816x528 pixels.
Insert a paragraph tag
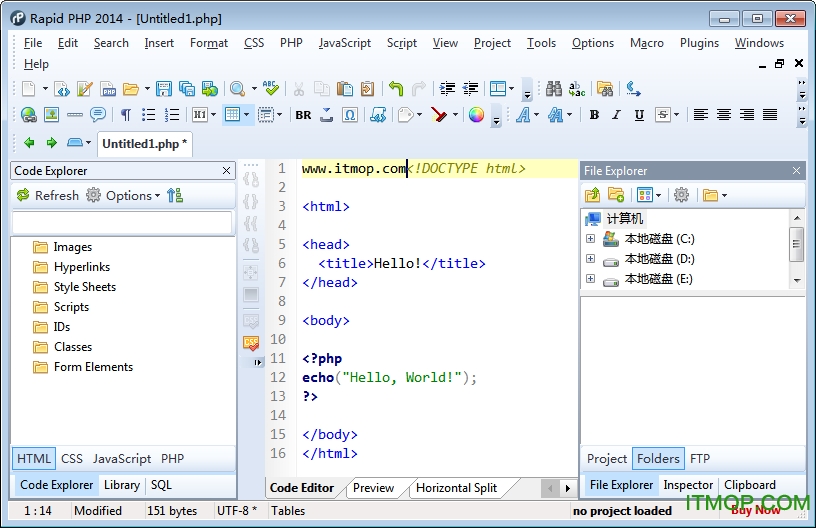click(x=126, y=114)
